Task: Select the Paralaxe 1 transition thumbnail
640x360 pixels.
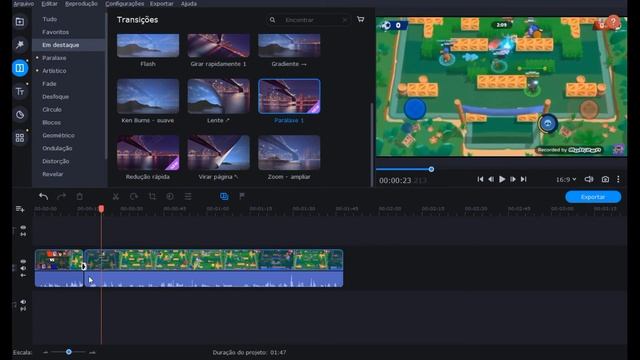Action: (x=289, y=96)
